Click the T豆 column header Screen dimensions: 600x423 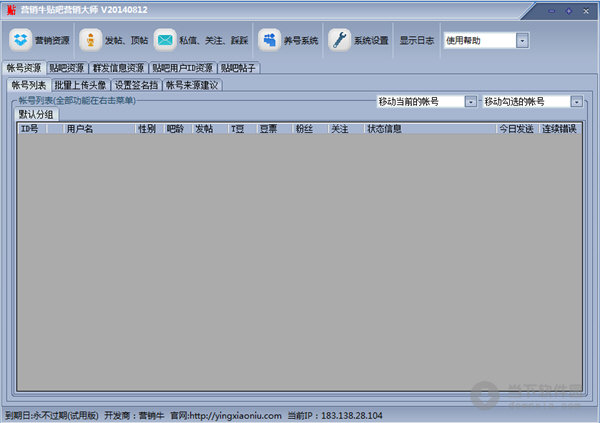(242, 129)
